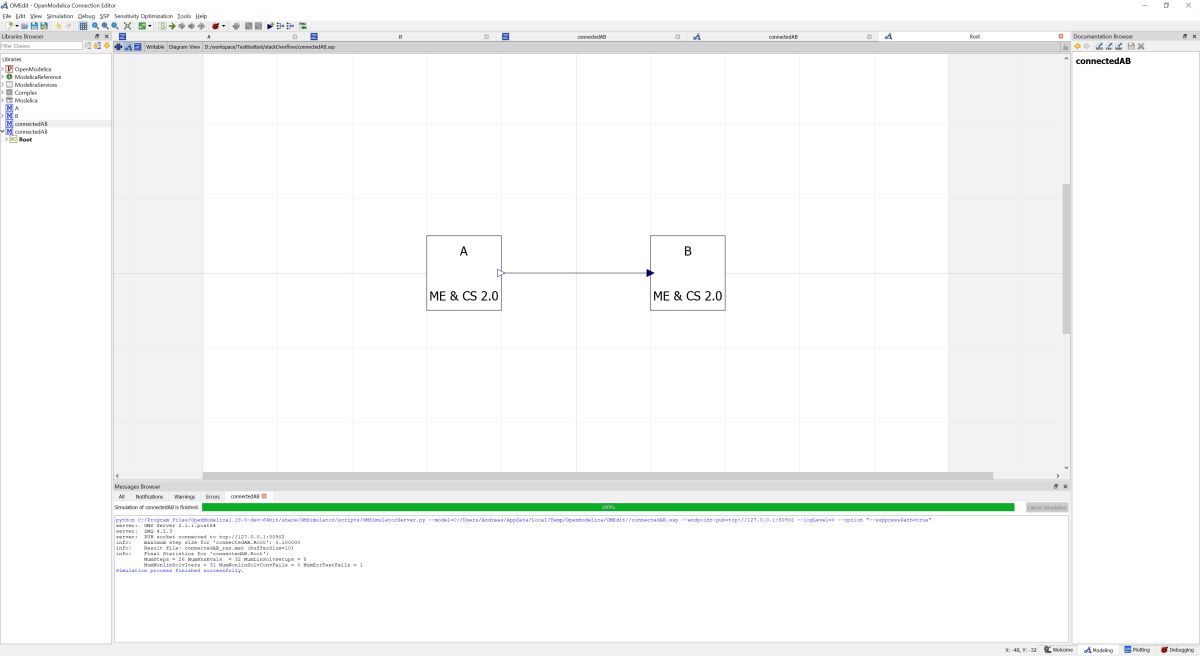The image size is (1200, 656).
Task: Click the Debugging perspective button
Action: coord(1178,650)
